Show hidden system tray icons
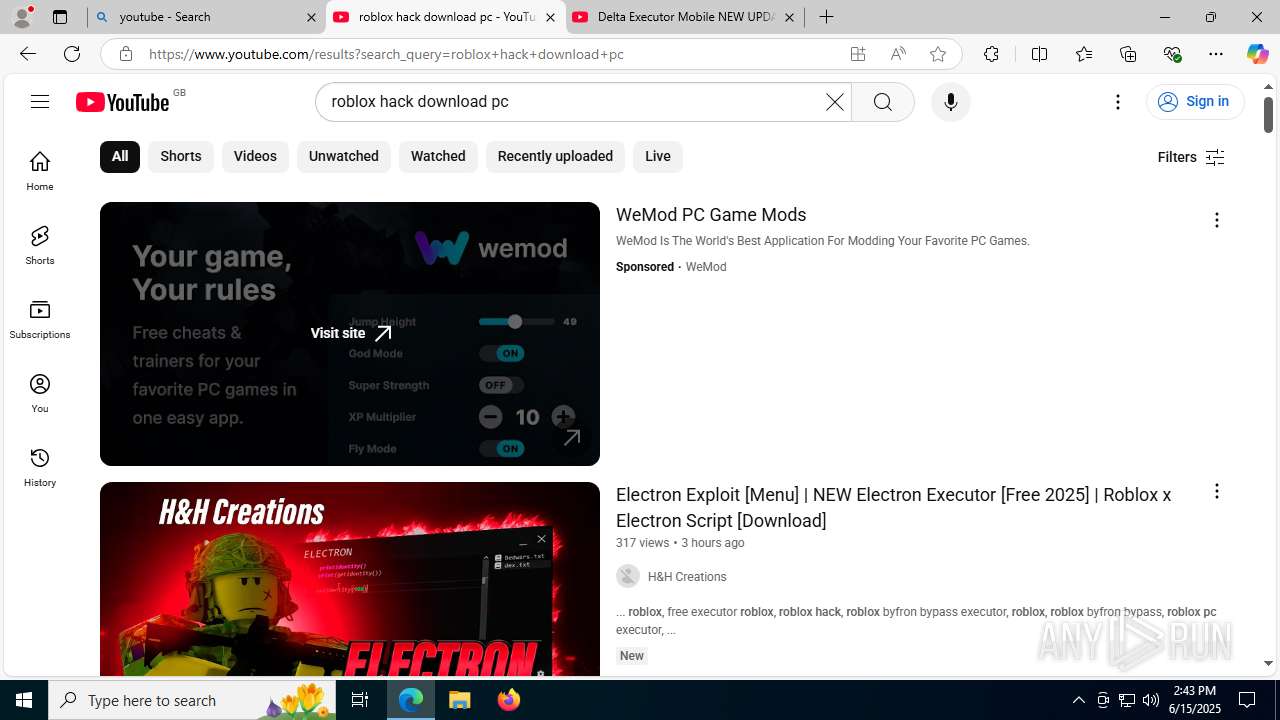Image resolution: width=1280 pixels, height=720 pixels. click(1078, 700)
